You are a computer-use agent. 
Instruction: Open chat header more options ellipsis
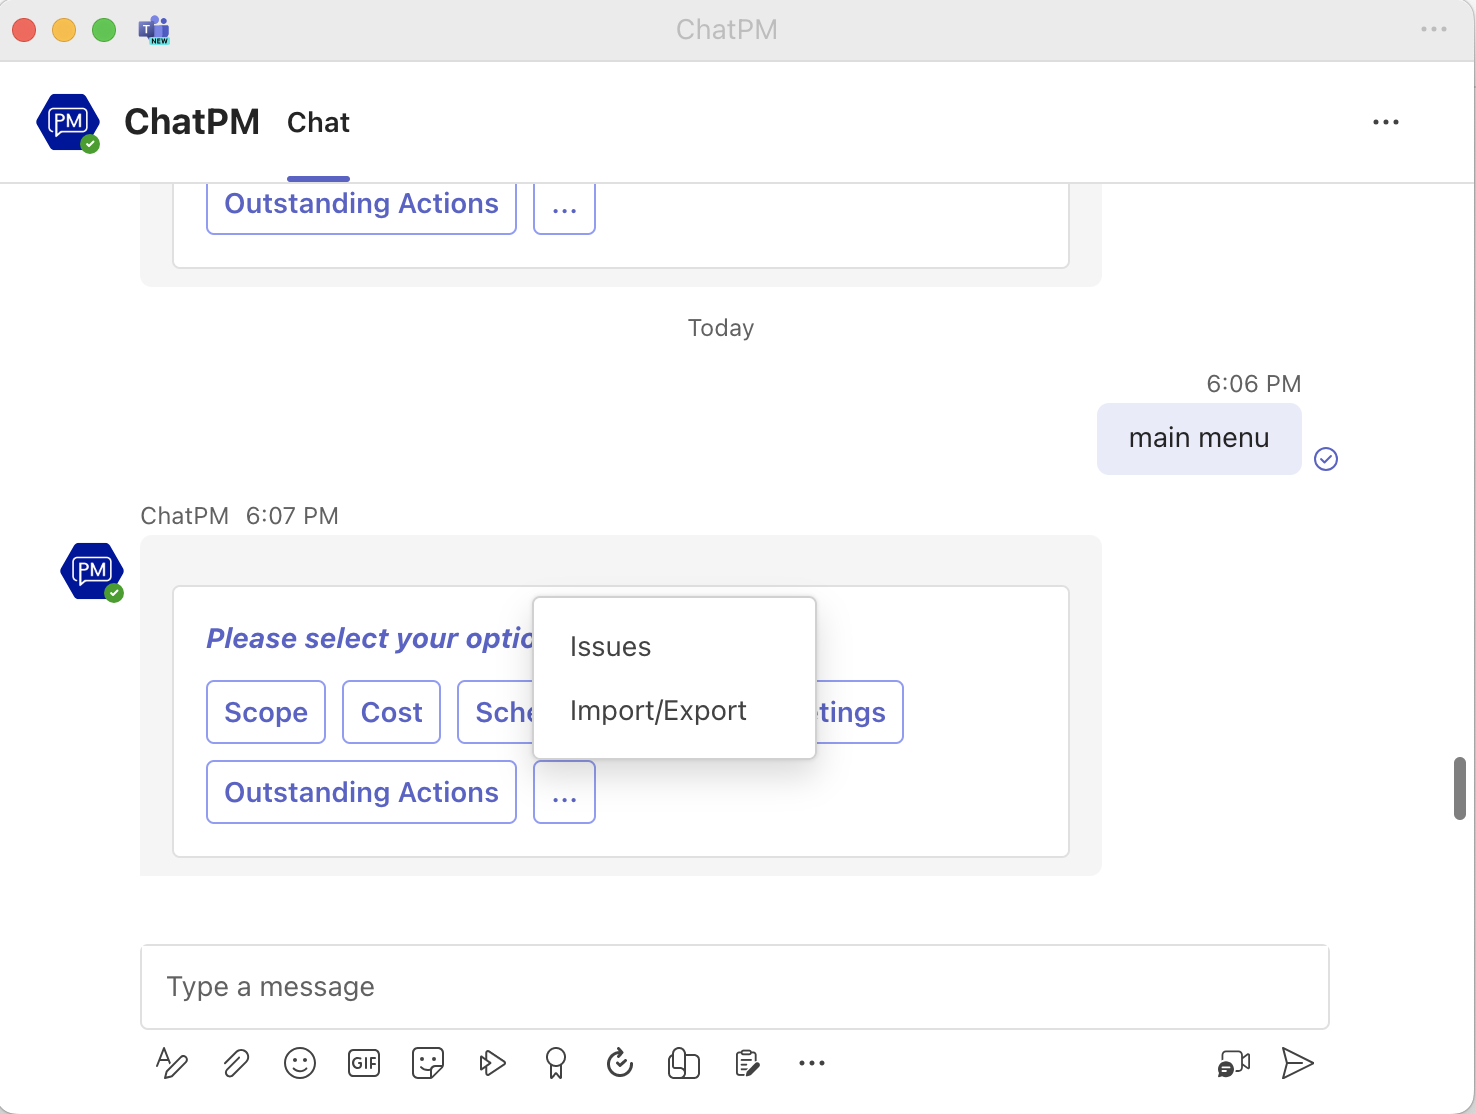click(1386, 122)
